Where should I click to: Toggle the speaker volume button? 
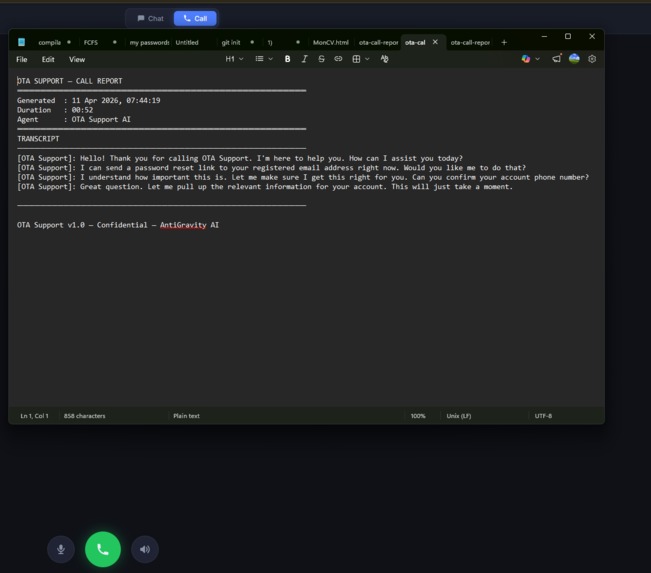coord(145,549)
